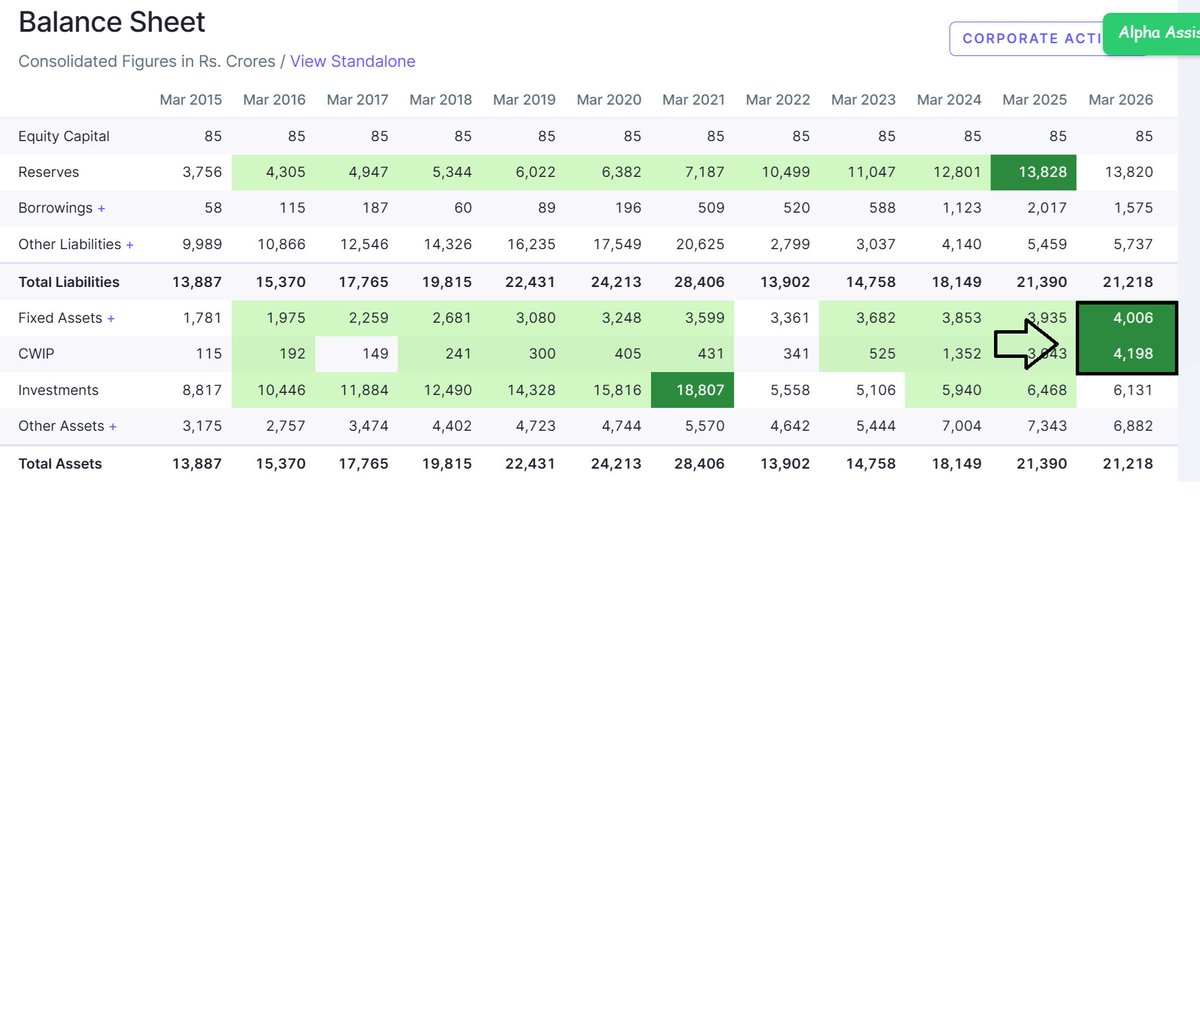Click the Borrowings value 2,017
Viewport: 1200px width, 1023px height.
(1047, 208)
